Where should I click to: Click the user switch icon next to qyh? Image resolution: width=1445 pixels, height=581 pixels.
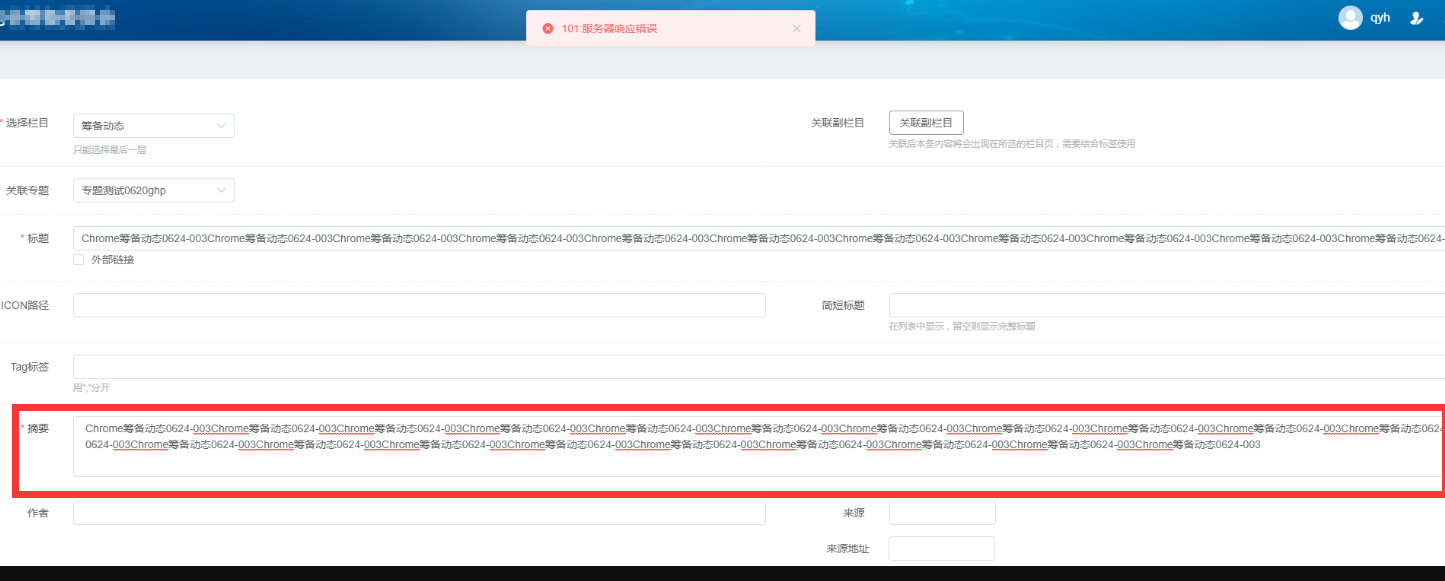[1416, 18]
